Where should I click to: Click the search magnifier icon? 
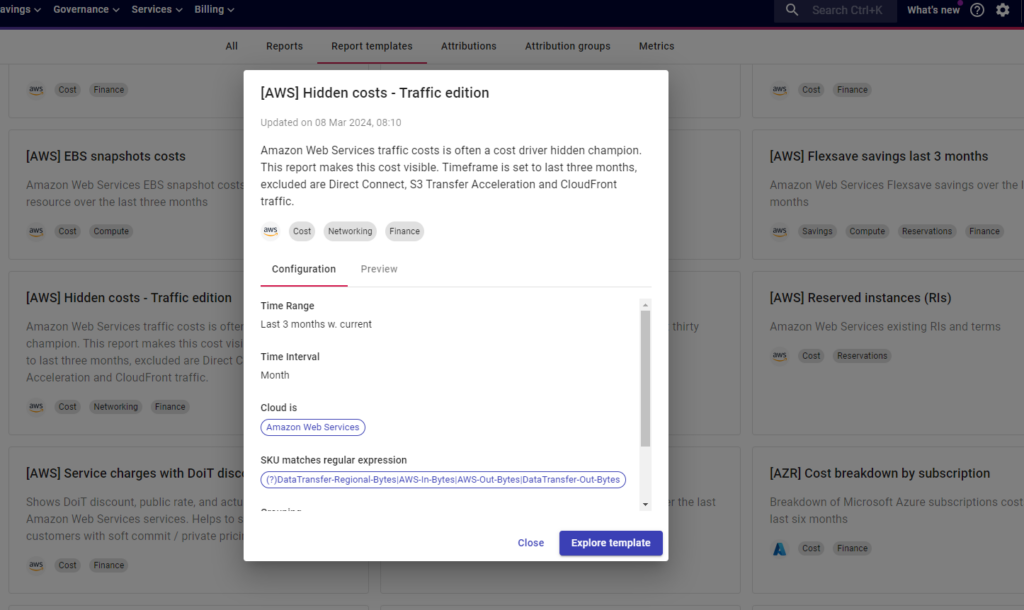tap(792, 10)
